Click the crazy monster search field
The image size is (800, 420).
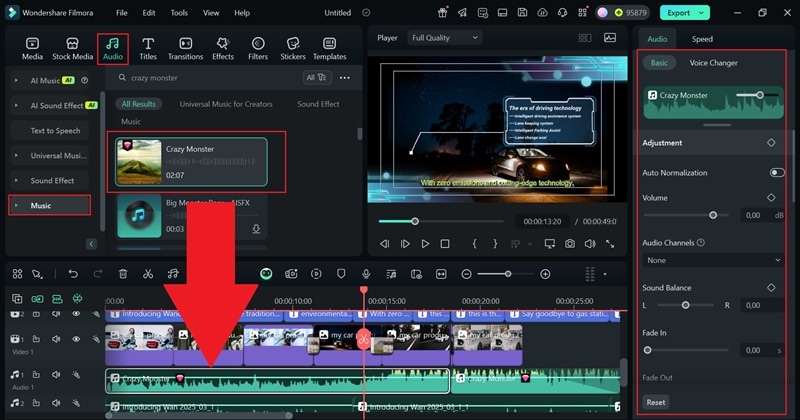205,78
